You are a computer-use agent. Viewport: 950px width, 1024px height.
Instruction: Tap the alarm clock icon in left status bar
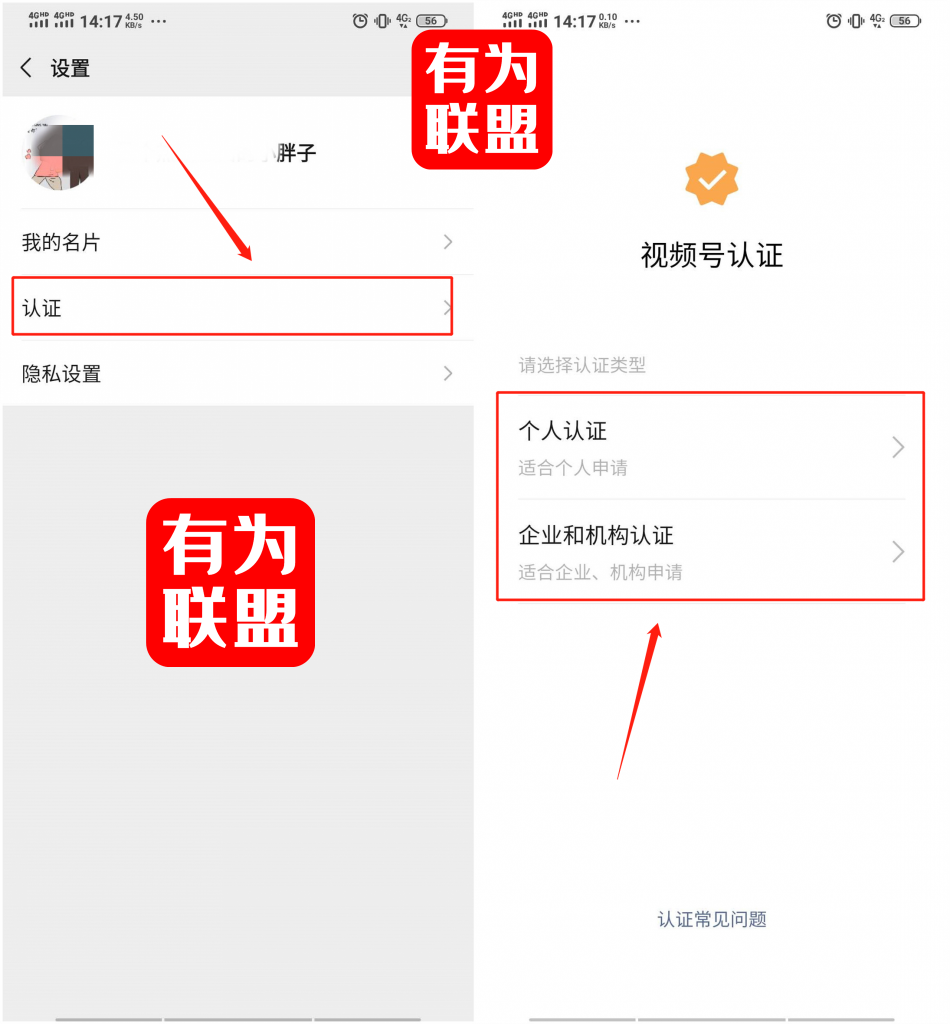(x=360, y=21)
